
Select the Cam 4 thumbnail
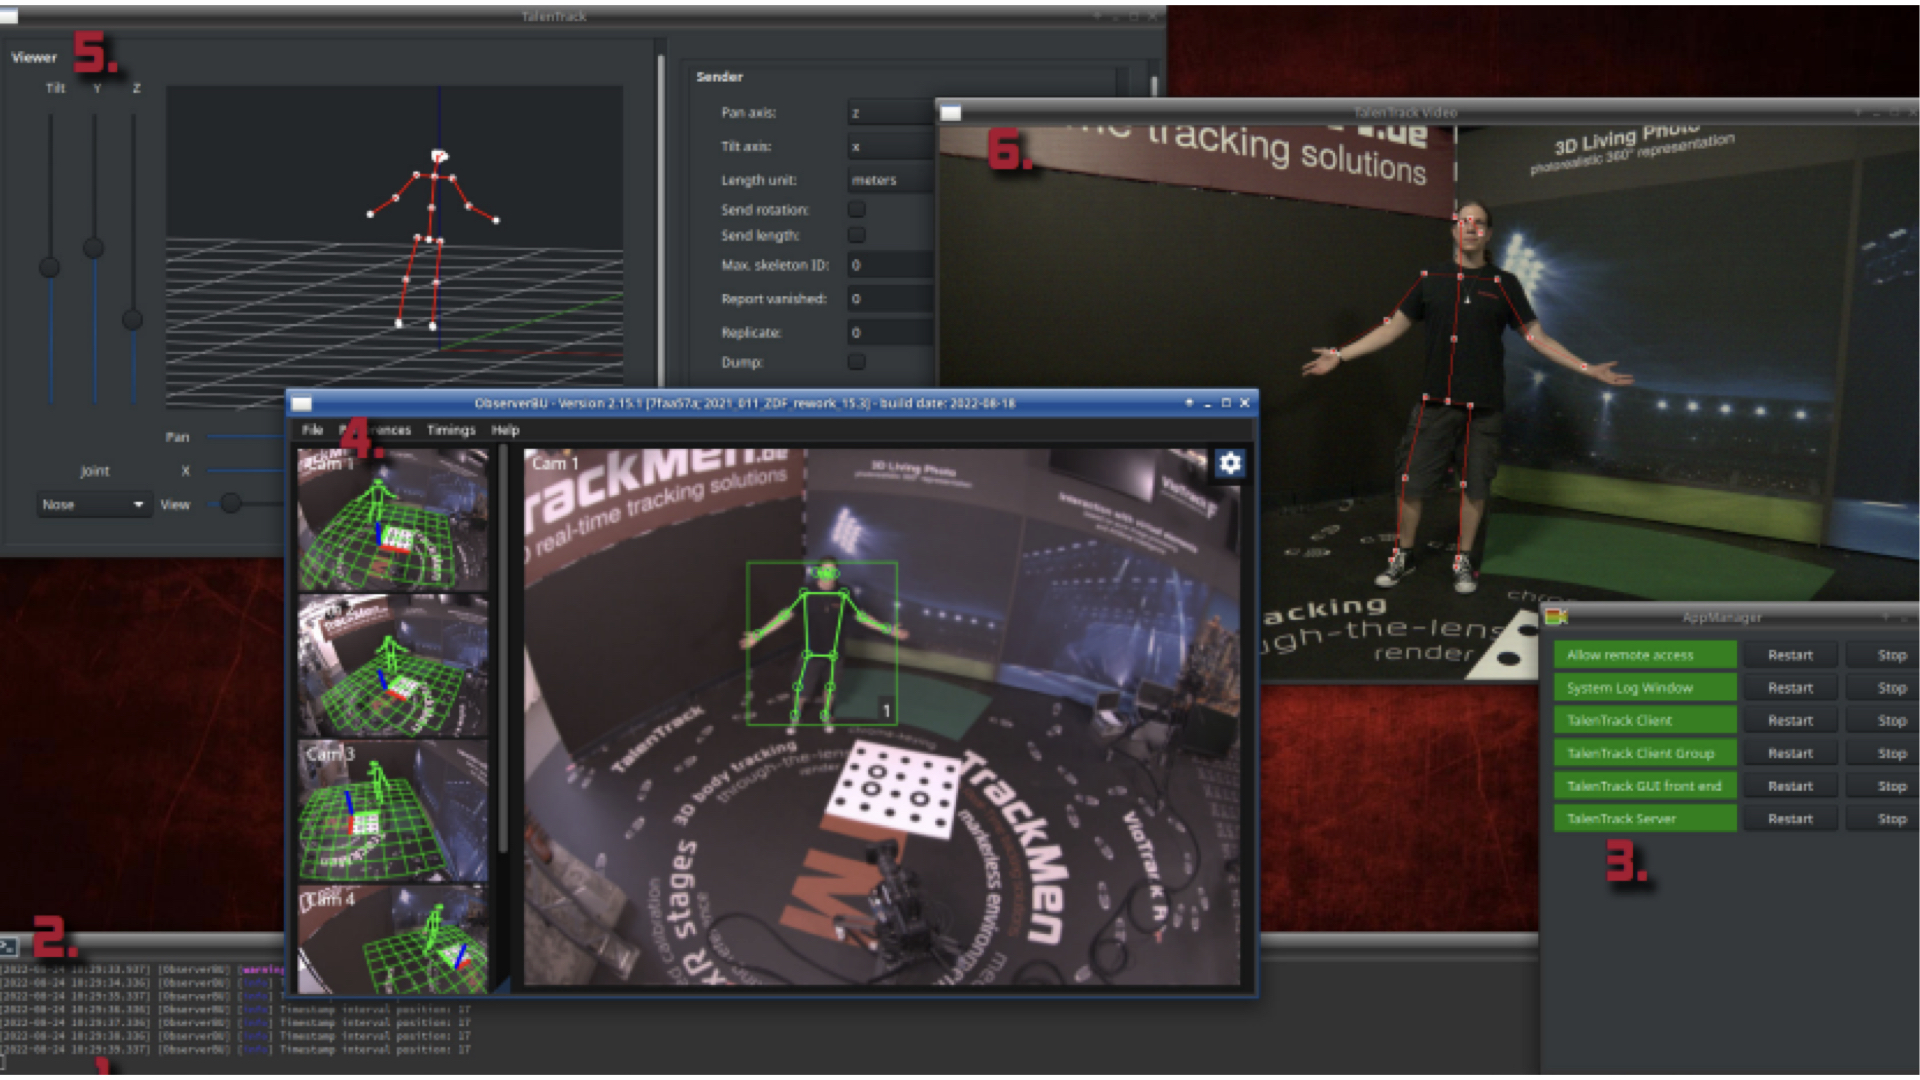pos(393,940)
